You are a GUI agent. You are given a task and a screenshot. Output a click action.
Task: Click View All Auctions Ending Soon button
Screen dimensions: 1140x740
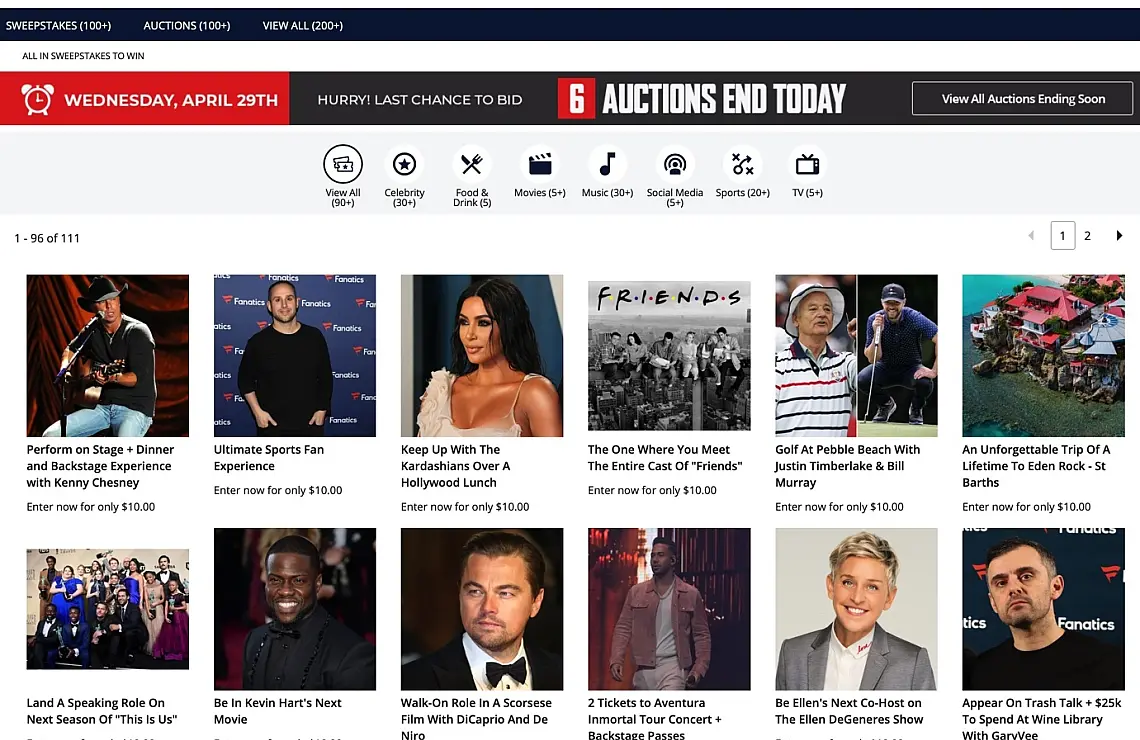click(x=1022, y=99)
